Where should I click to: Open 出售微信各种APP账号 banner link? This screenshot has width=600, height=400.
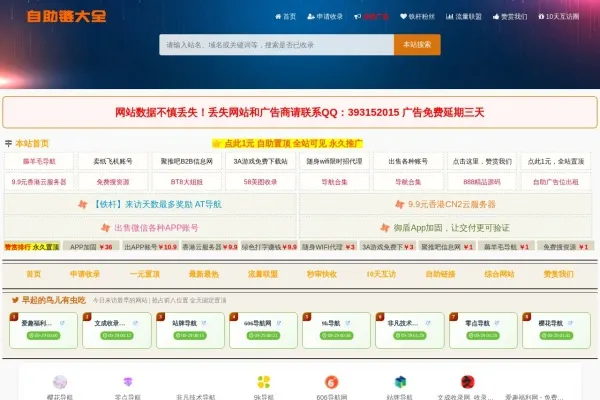pyautogui.click(x=150, y=228)
